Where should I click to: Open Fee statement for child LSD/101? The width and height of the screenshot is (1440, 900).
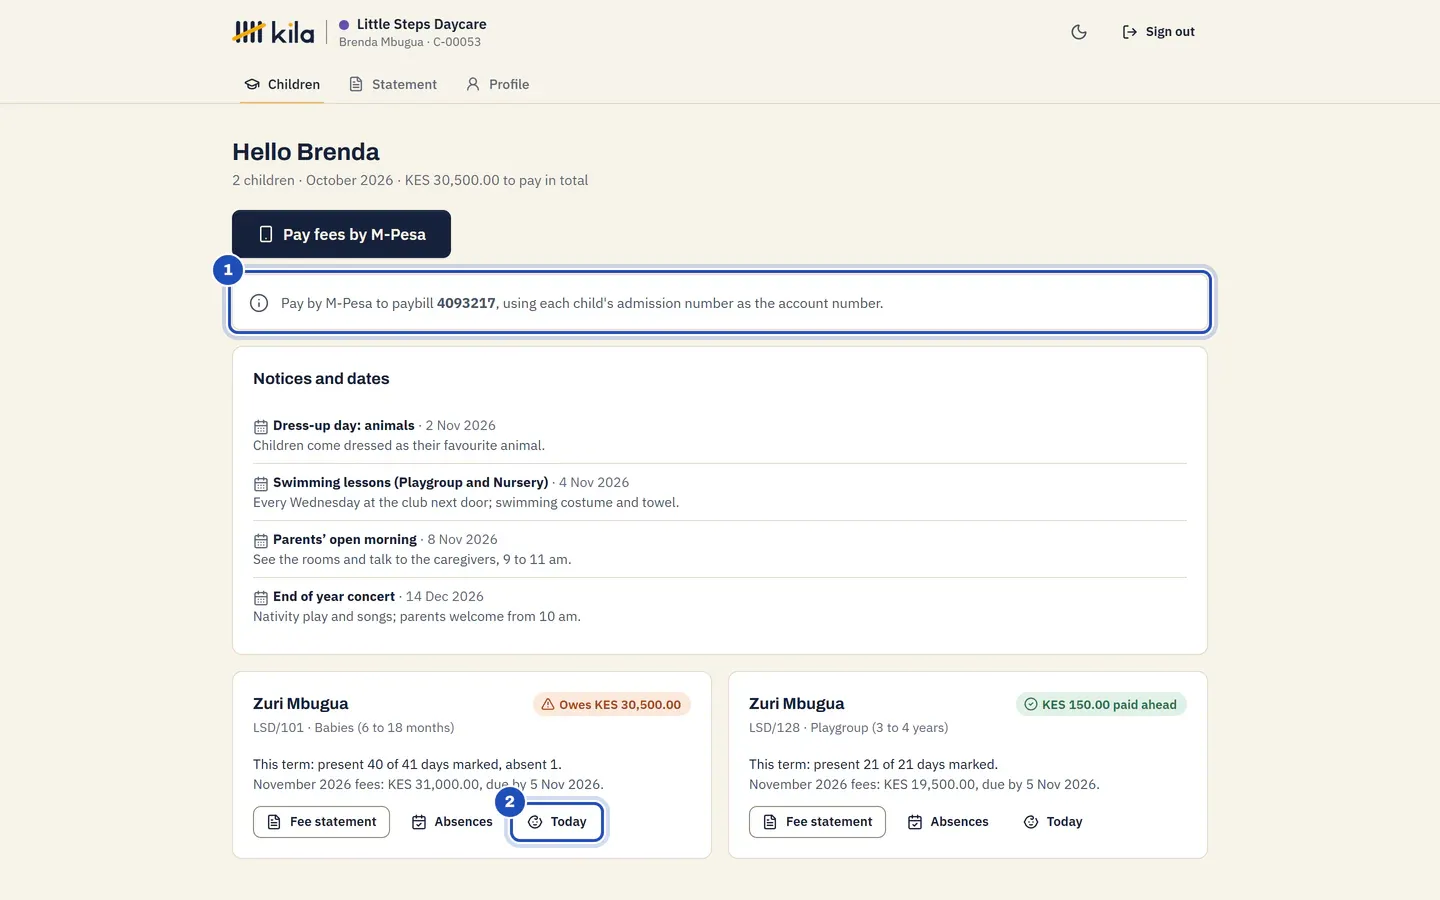[x=321, y=822]
